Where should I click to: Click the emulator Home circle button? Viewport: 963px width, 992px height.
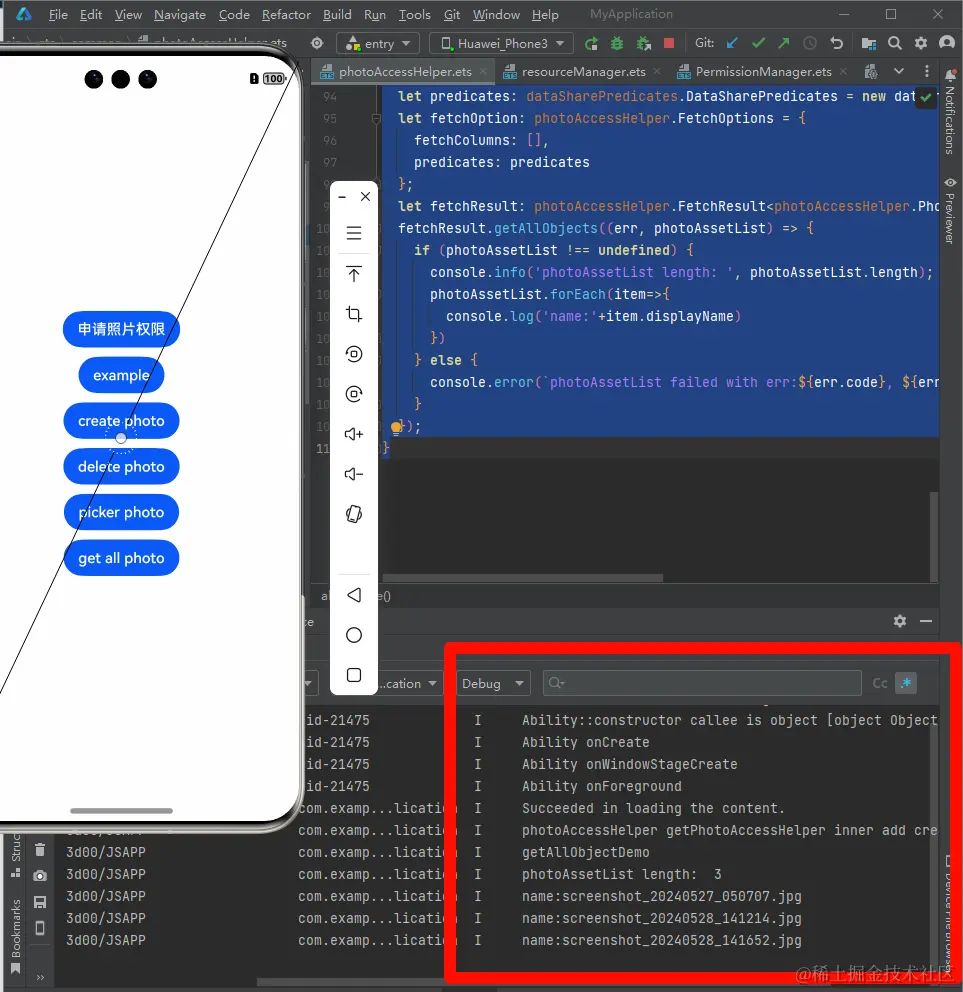coord(354,635)
